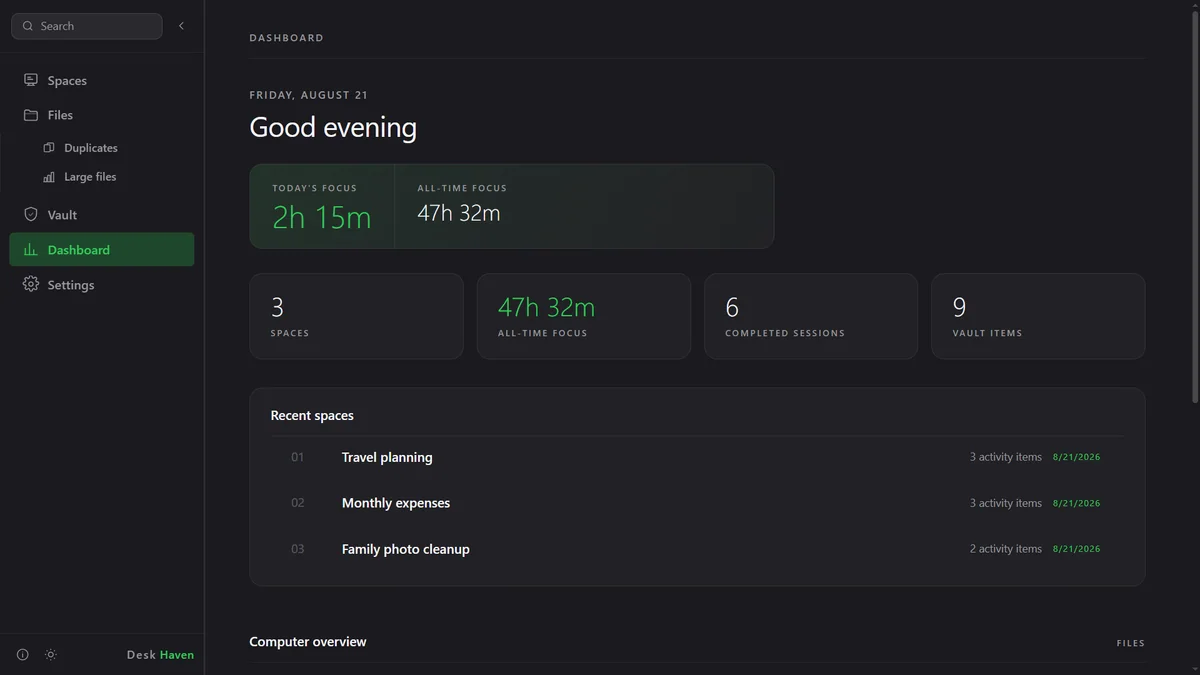Click the Today's Focus 2h 15m value

tap(321, 217)
